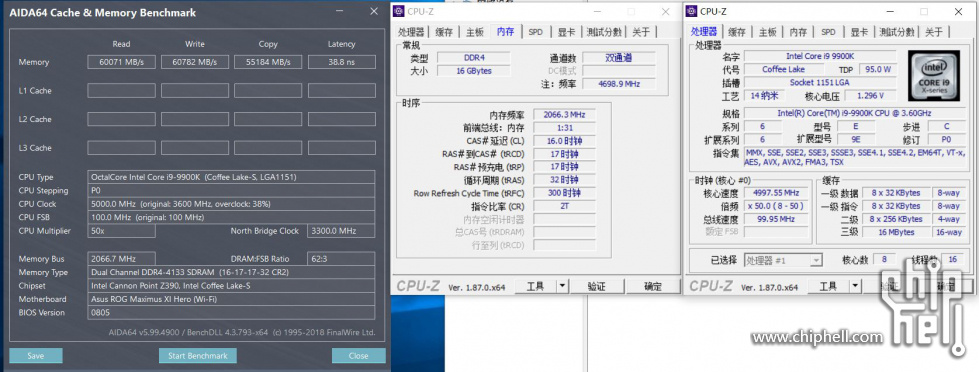
Task: Click 指令比率 value 2T
Action: coord(564,206)
